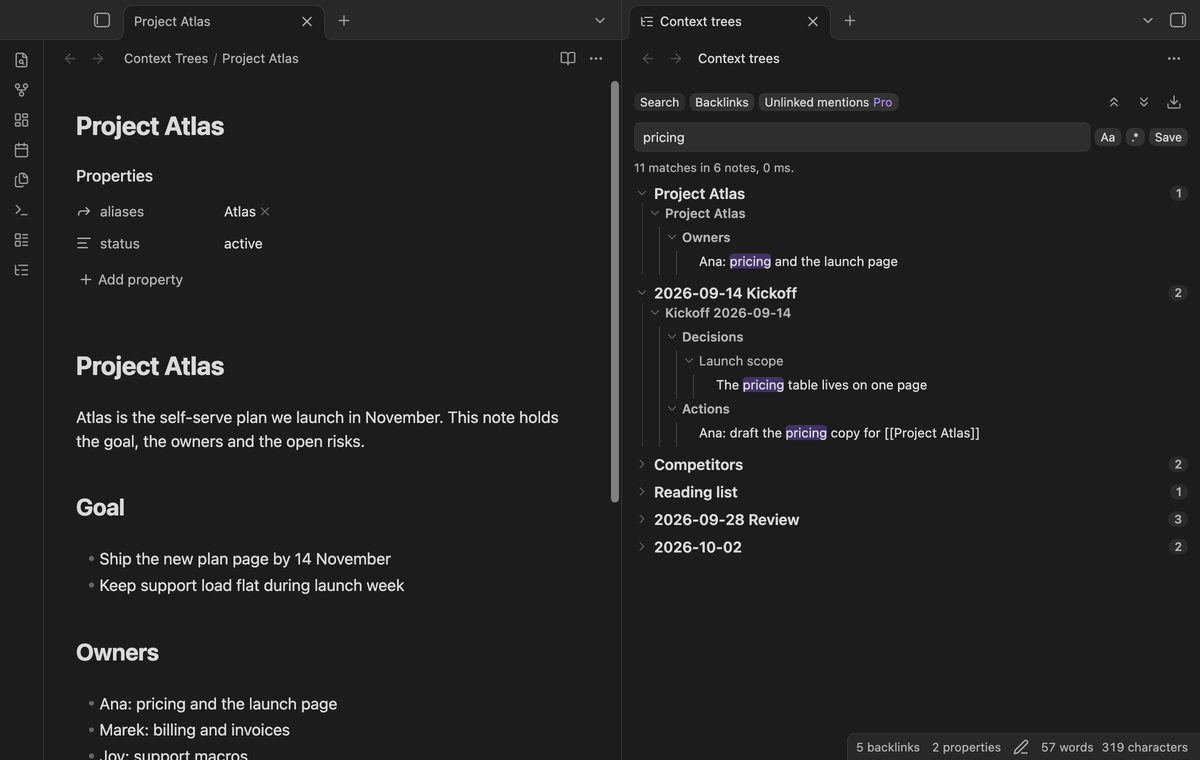Navigate forward in Context trees pane
1200x760 pixels.
[676, 58]
